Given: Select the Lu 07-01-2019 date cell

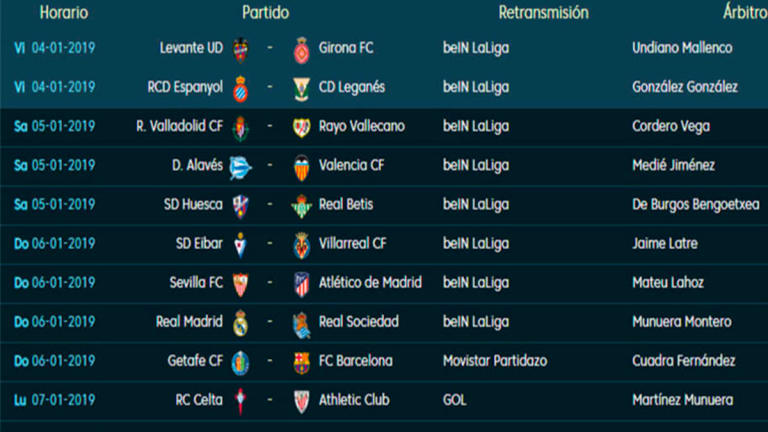Looking at the screenshot, I should 56,400.
